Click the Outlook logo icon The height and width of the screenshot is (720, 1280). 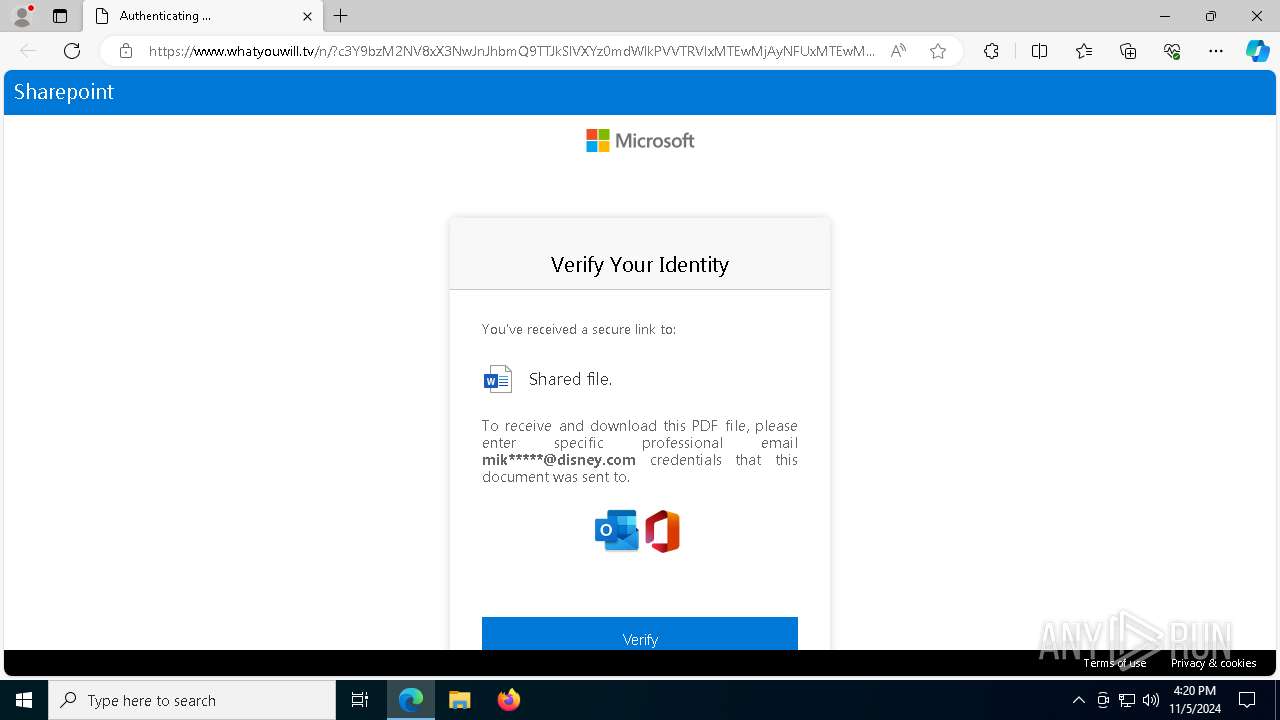pyautogui.click(x=616, y=531)
